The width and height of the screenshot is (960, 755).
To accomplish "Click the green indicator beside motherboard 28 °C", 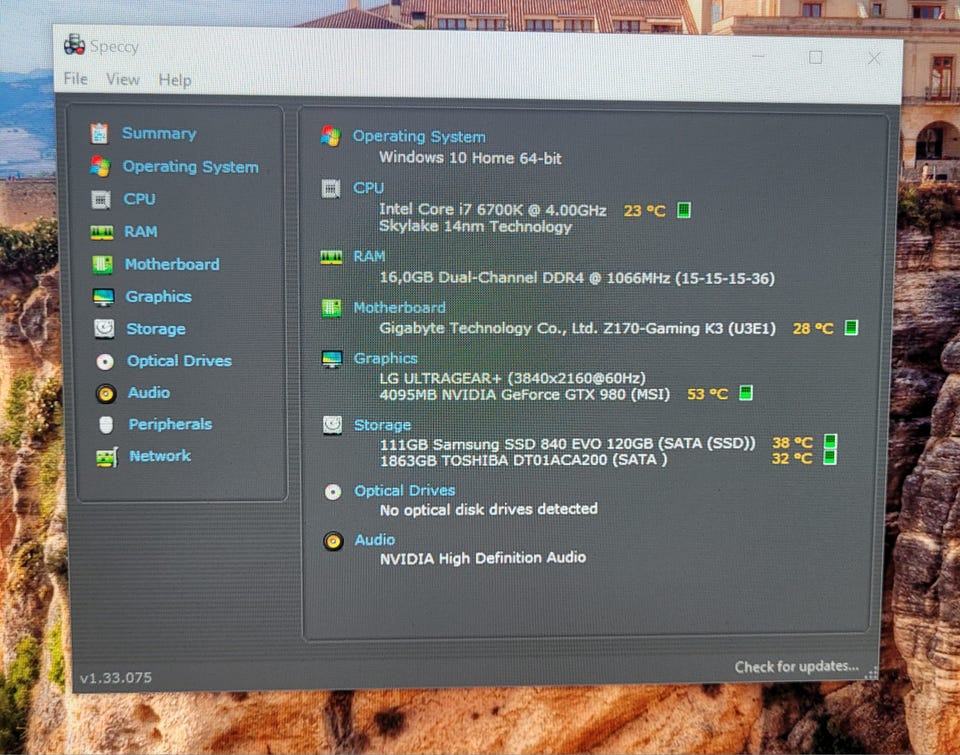I will 851,328.
